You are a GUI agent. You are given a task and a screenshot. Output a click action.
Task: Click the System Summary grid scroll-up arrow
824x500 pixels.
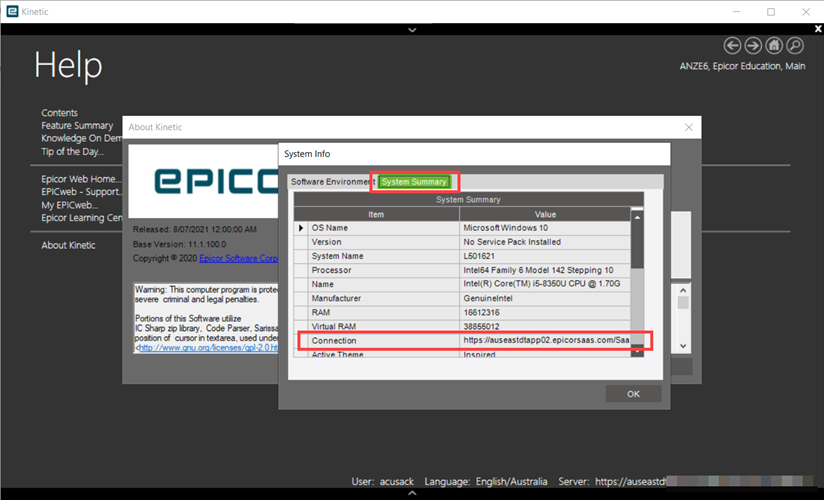pos(638,216)
